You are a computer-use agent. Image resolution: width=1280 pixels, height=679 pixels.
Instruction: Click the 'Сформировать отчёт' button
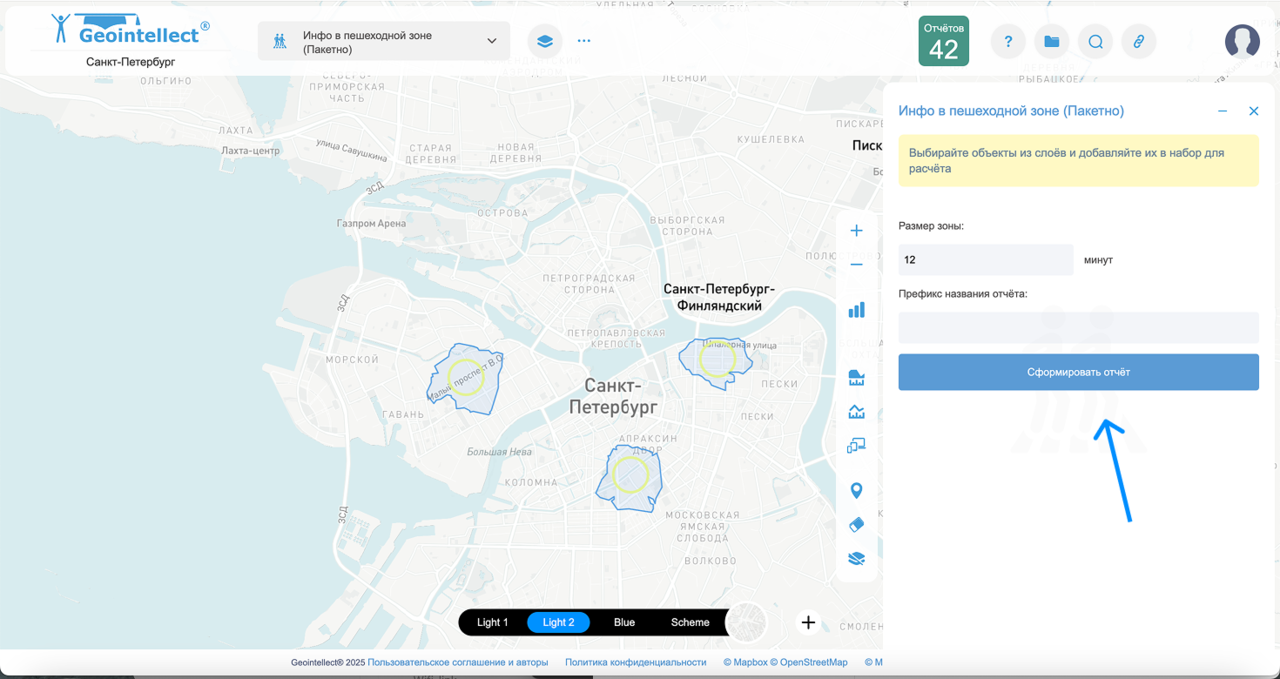[x=1078, y=372]
